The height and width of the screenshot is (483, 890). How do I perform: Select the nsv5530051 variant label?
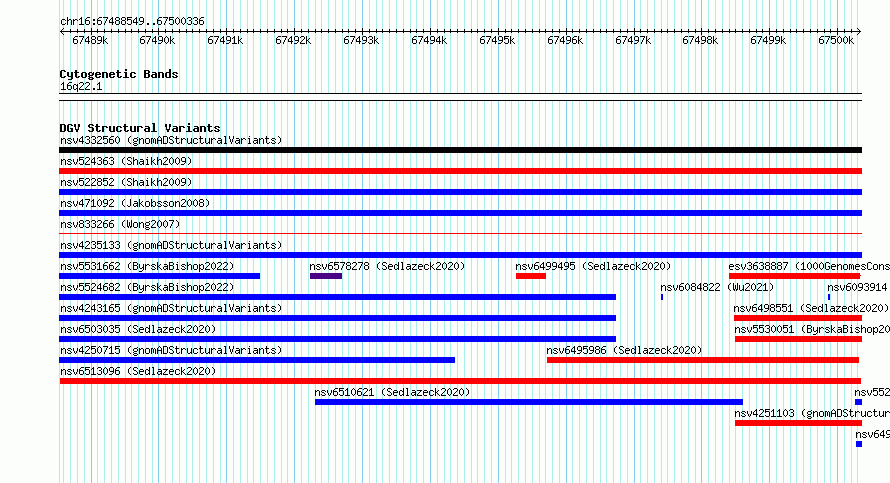(x=812, y=329)
